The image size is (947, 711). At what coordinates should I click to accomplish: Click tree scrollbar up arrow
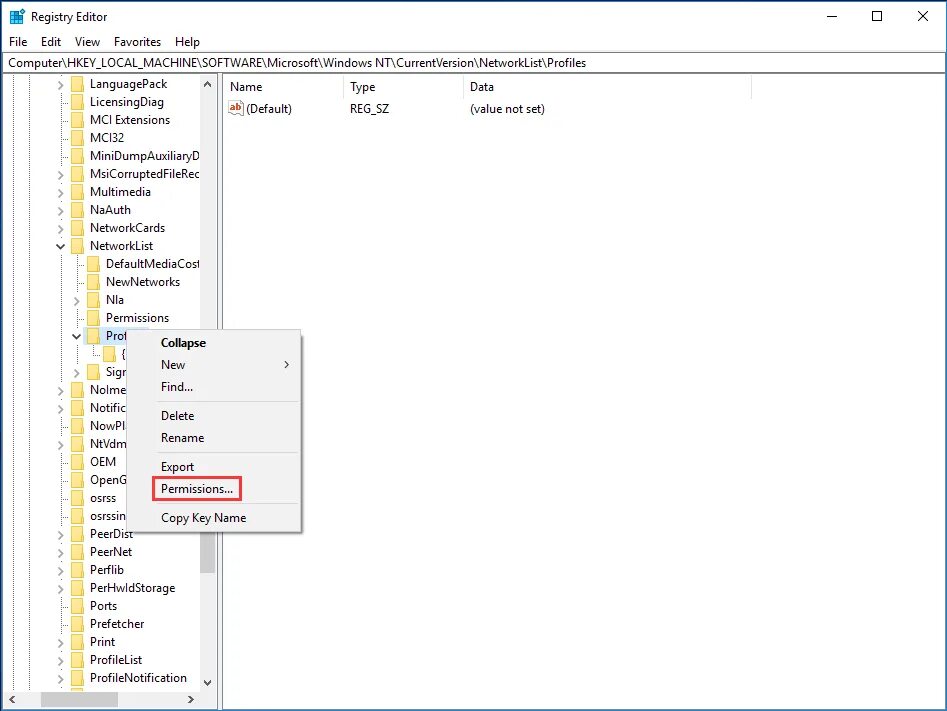point(207,84)
